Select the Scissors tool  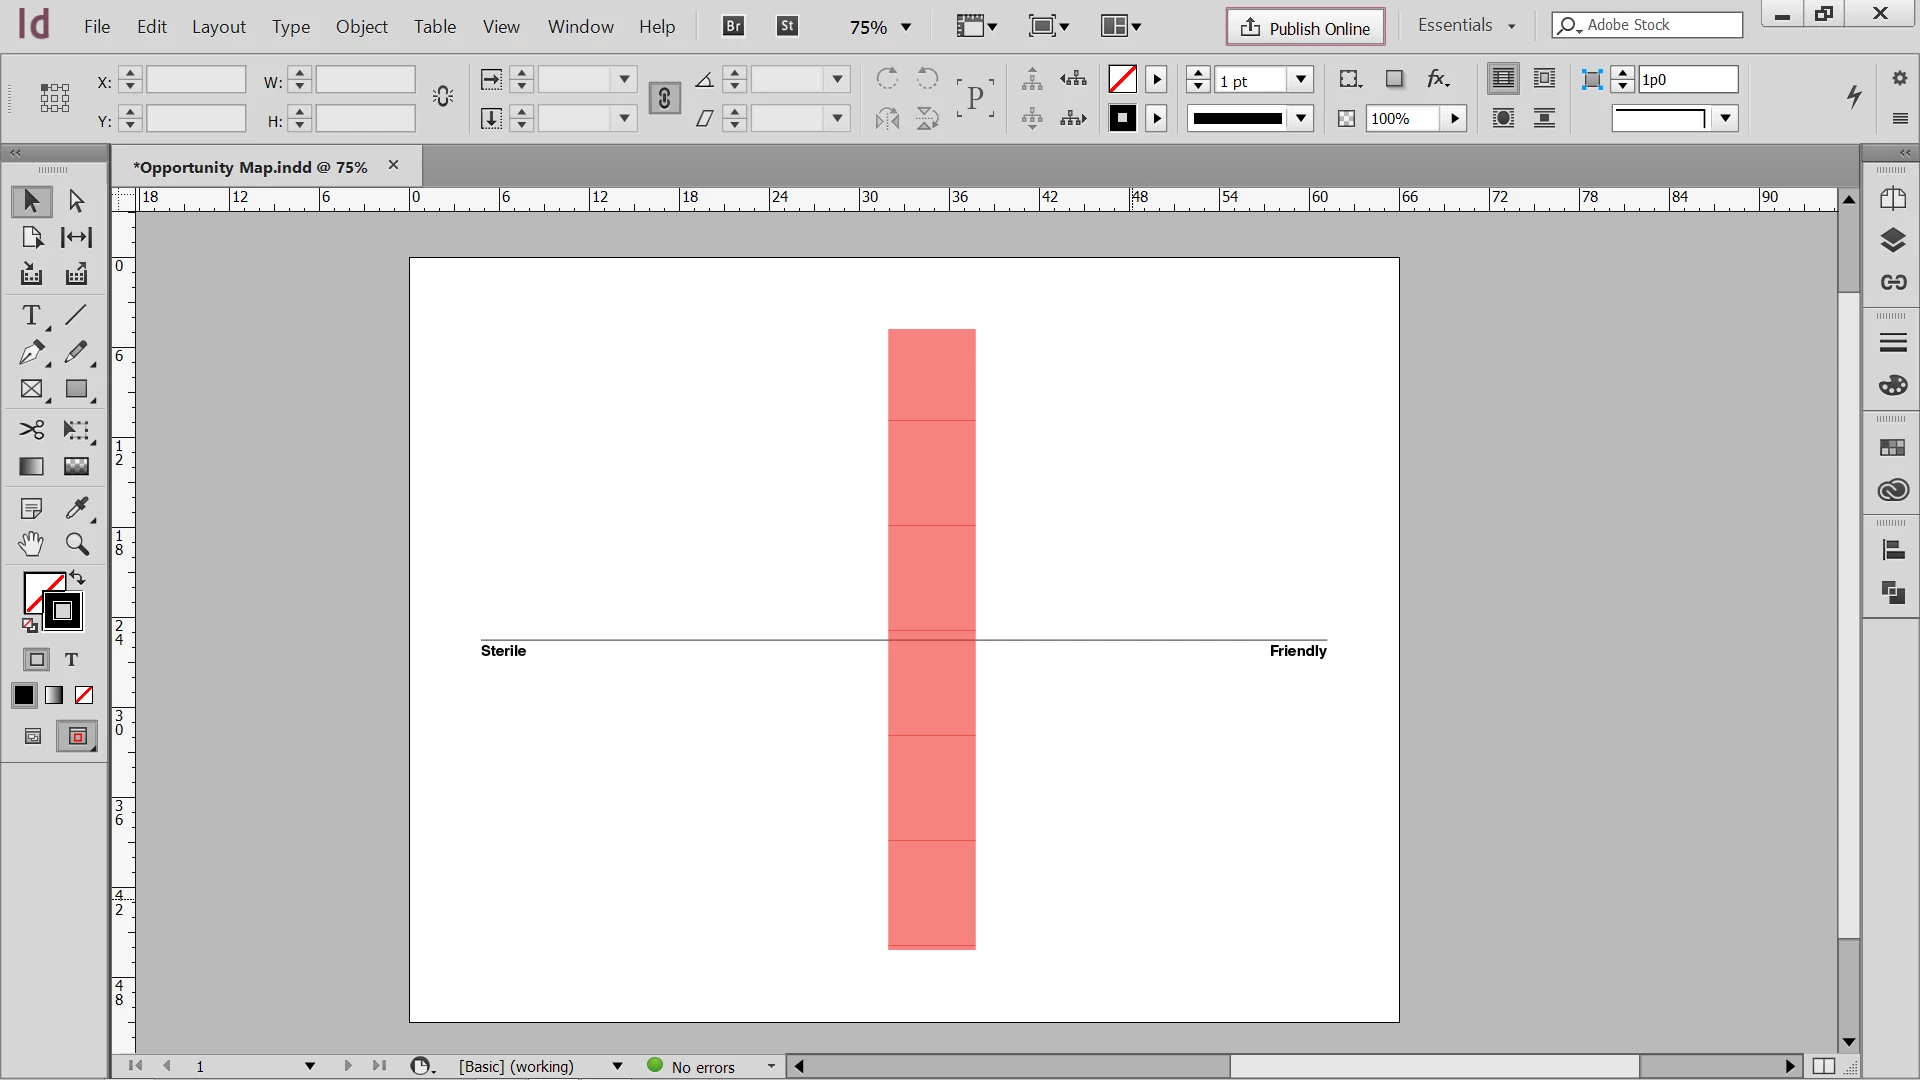click(x=31, y=430)
